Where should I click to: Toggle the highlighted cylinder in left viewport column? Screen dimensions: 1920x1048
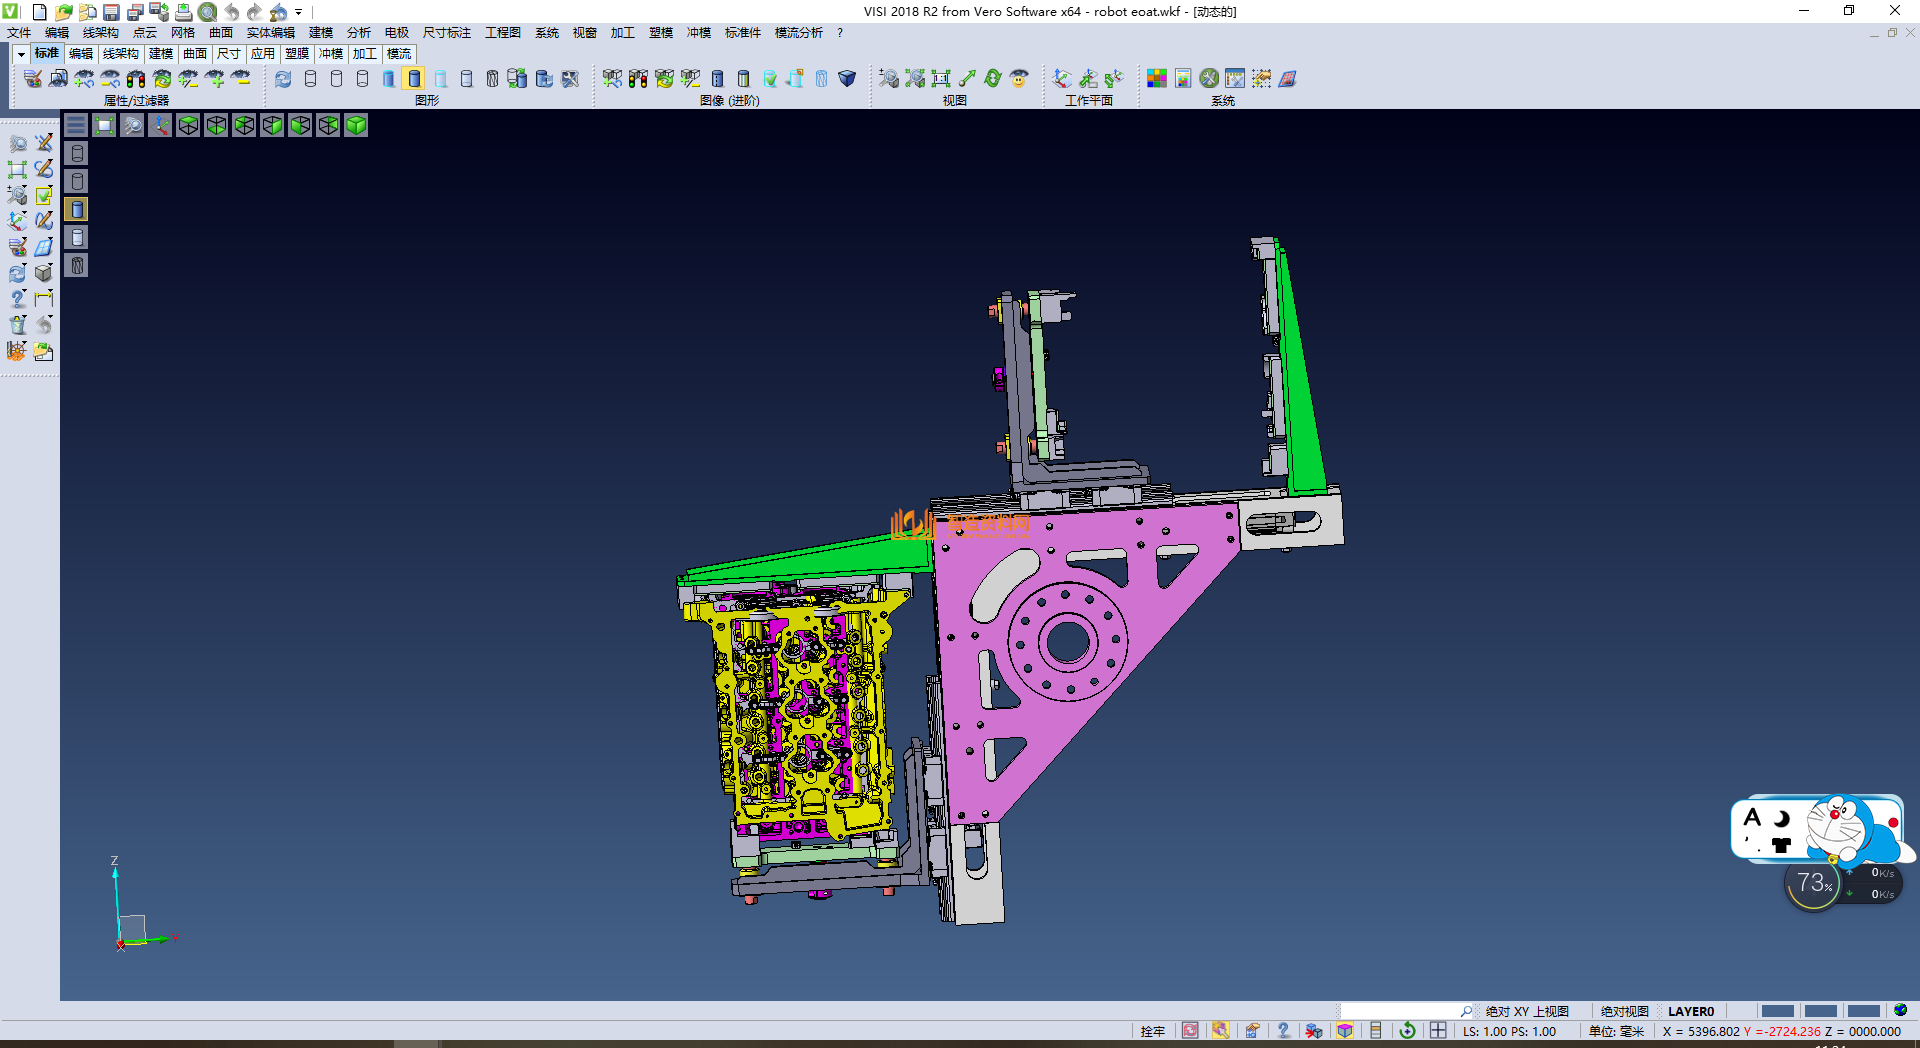click(77, 209)
